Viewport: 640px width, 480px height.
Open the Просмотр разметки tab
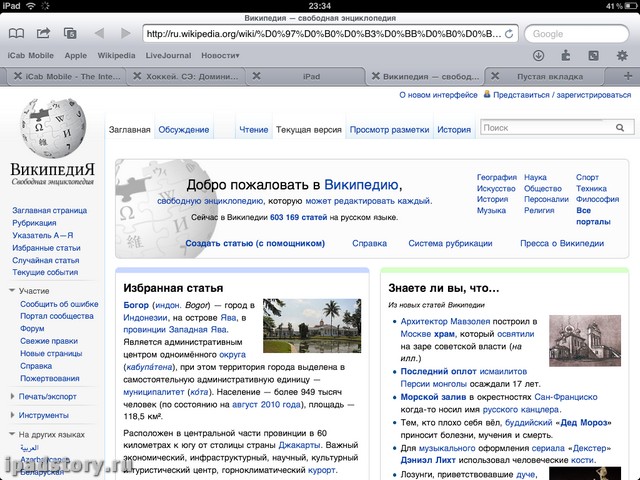click(x=389, y=130)
